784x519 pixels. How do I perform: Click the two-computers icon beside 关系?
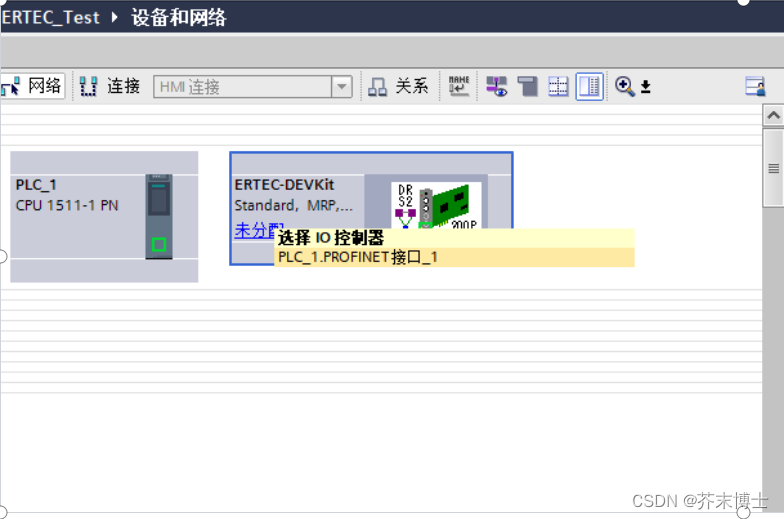tap(377, 86)
